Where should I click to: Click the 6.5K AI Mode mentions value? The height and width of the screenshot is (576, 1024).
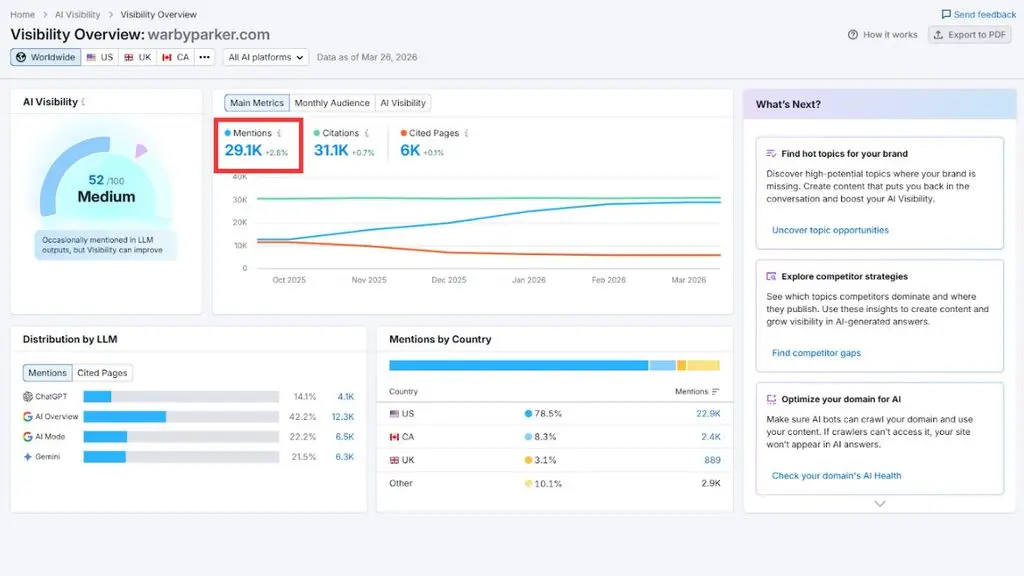pyautogui.click(x=344, y=436)
